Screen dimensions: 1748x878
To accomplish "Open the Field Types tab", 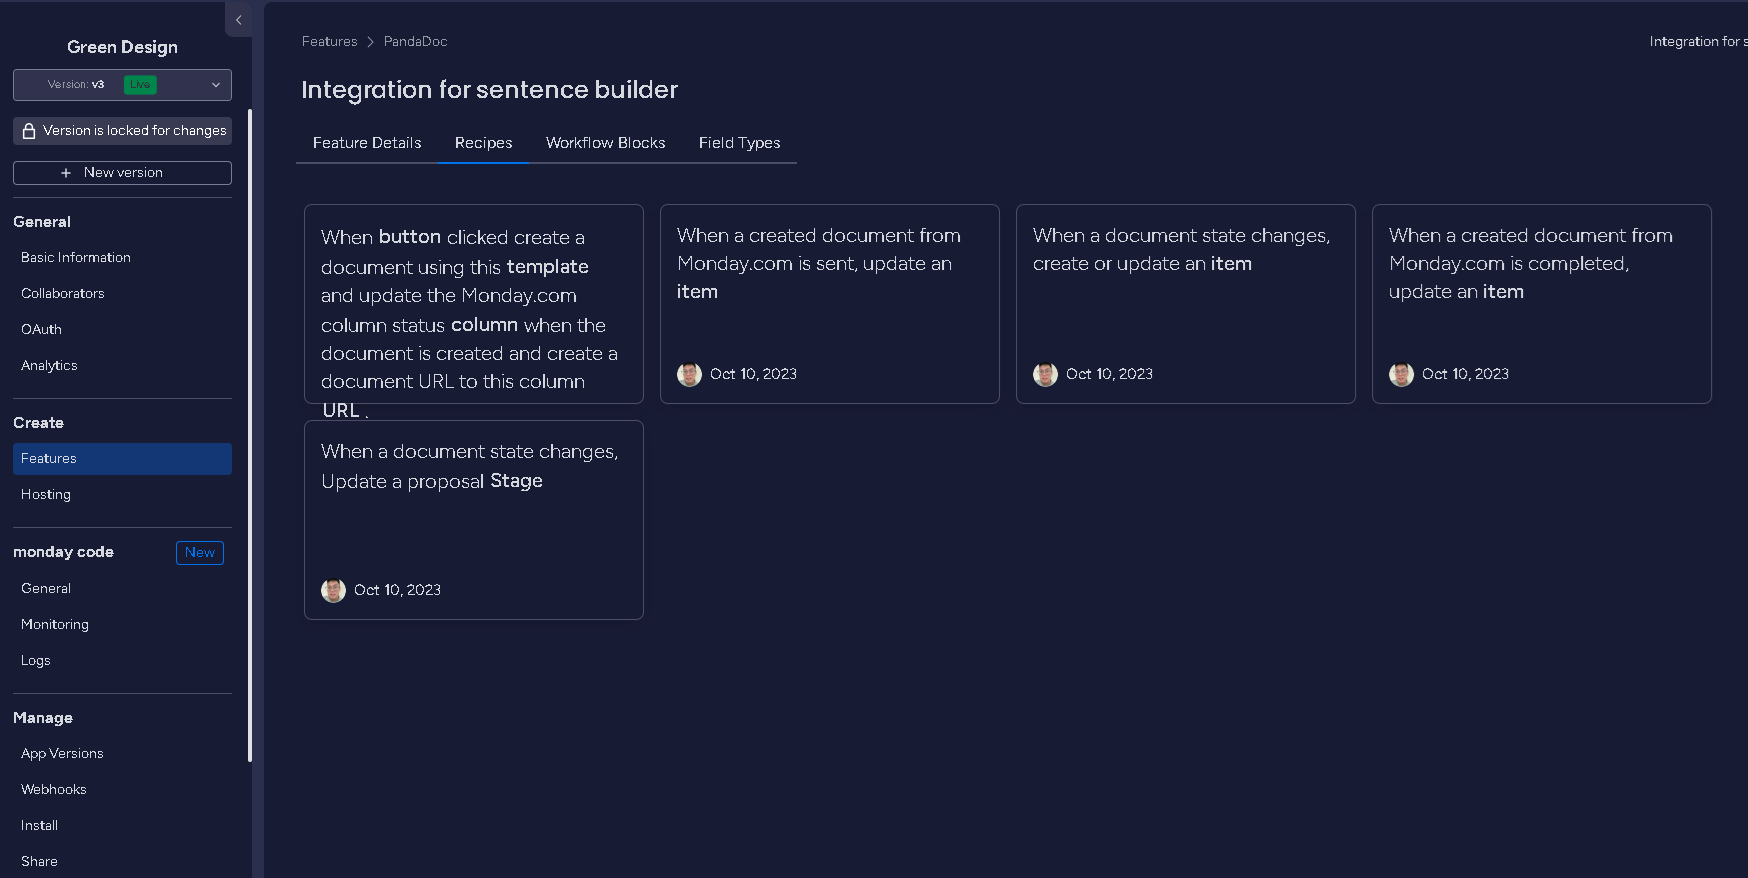I will pos(740,143).
